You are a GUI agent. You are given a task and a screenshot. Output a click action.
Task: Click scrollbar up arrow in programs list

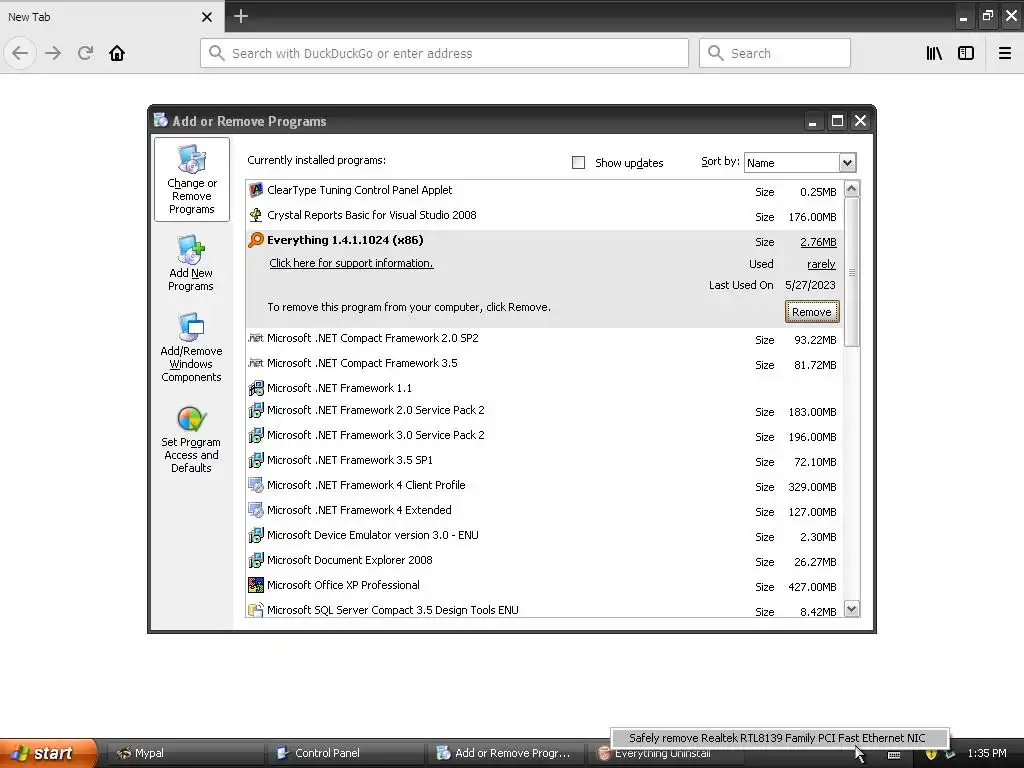852,189
